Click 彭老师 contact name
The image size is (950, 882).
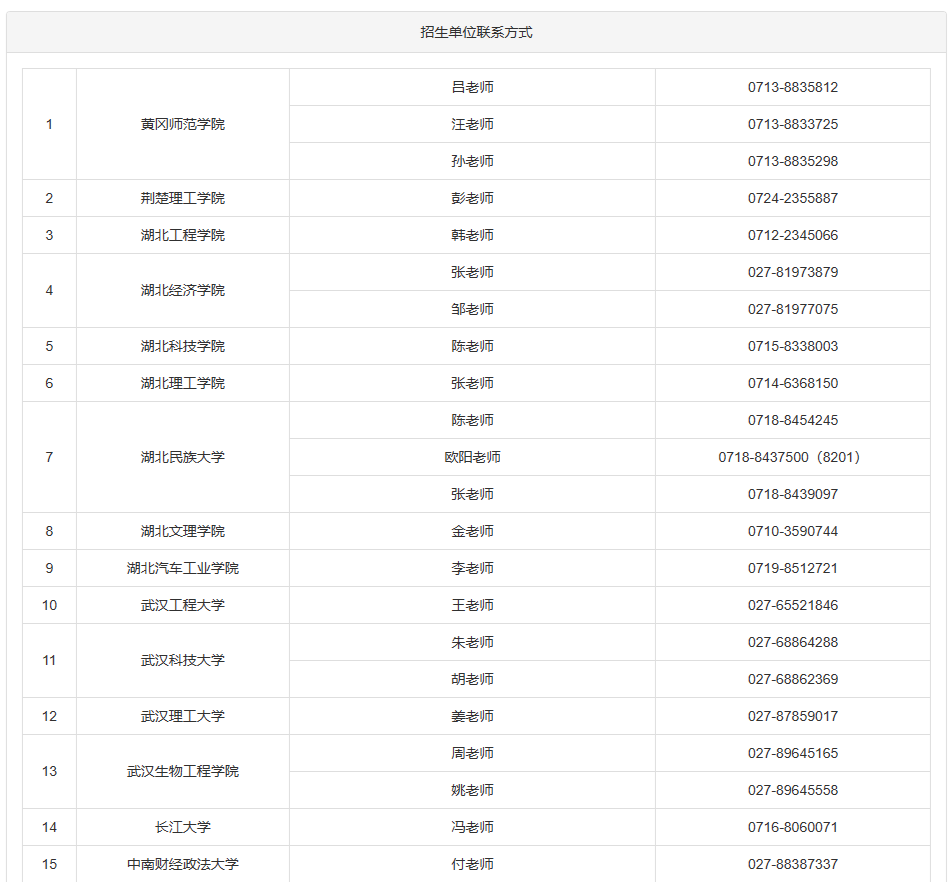tap(472, 198)
